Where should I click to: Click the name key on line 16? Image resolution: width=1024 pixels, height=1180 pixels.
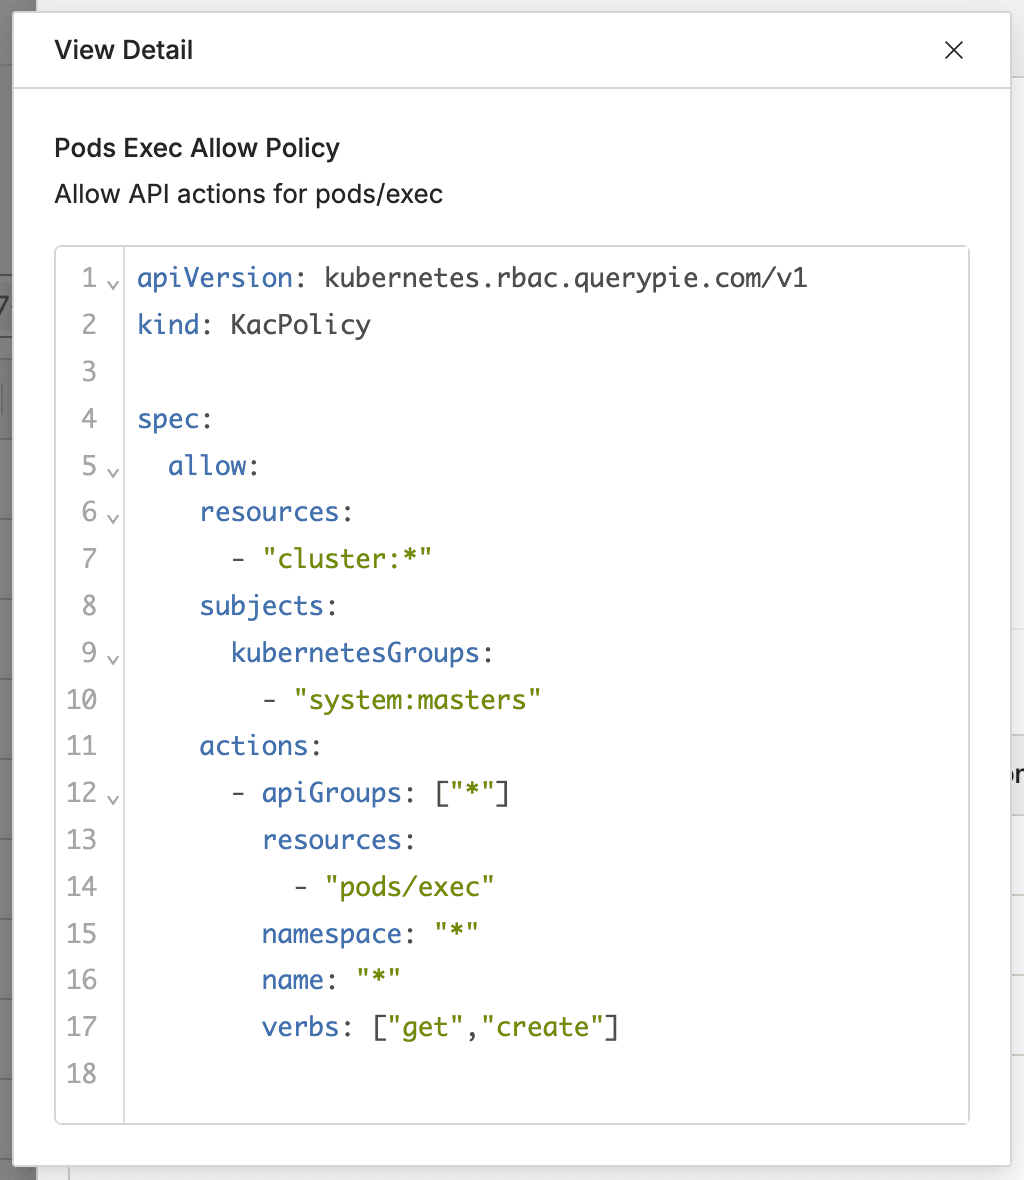(292, 980)
